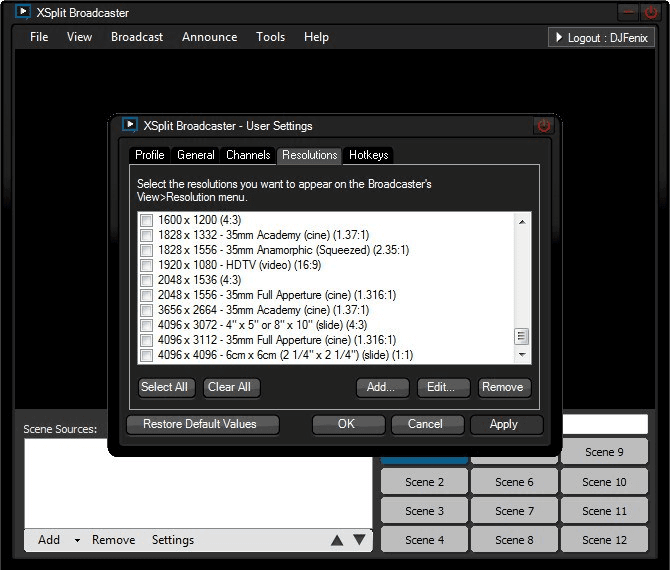Click the Clear All button
The width and height of the screenshot is (670, 570).
pos(231,388)
